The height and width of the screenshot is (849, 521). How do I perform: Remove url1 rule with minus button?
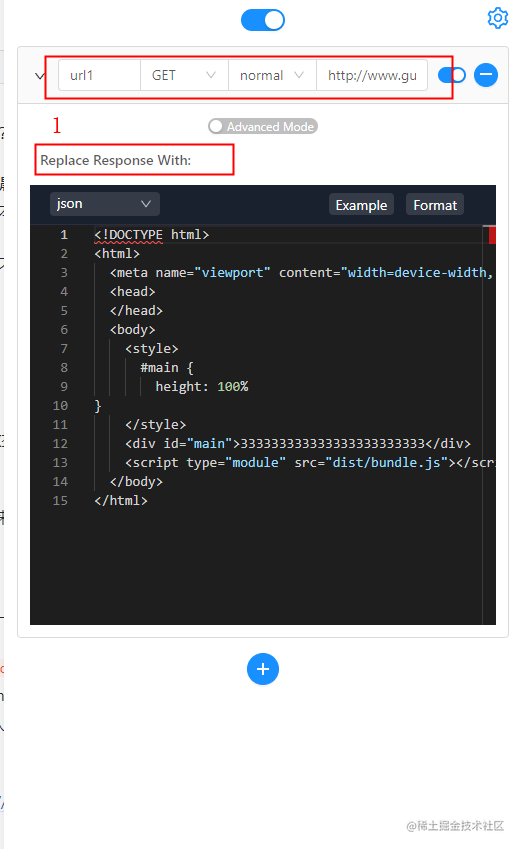[x=486, y=75]
